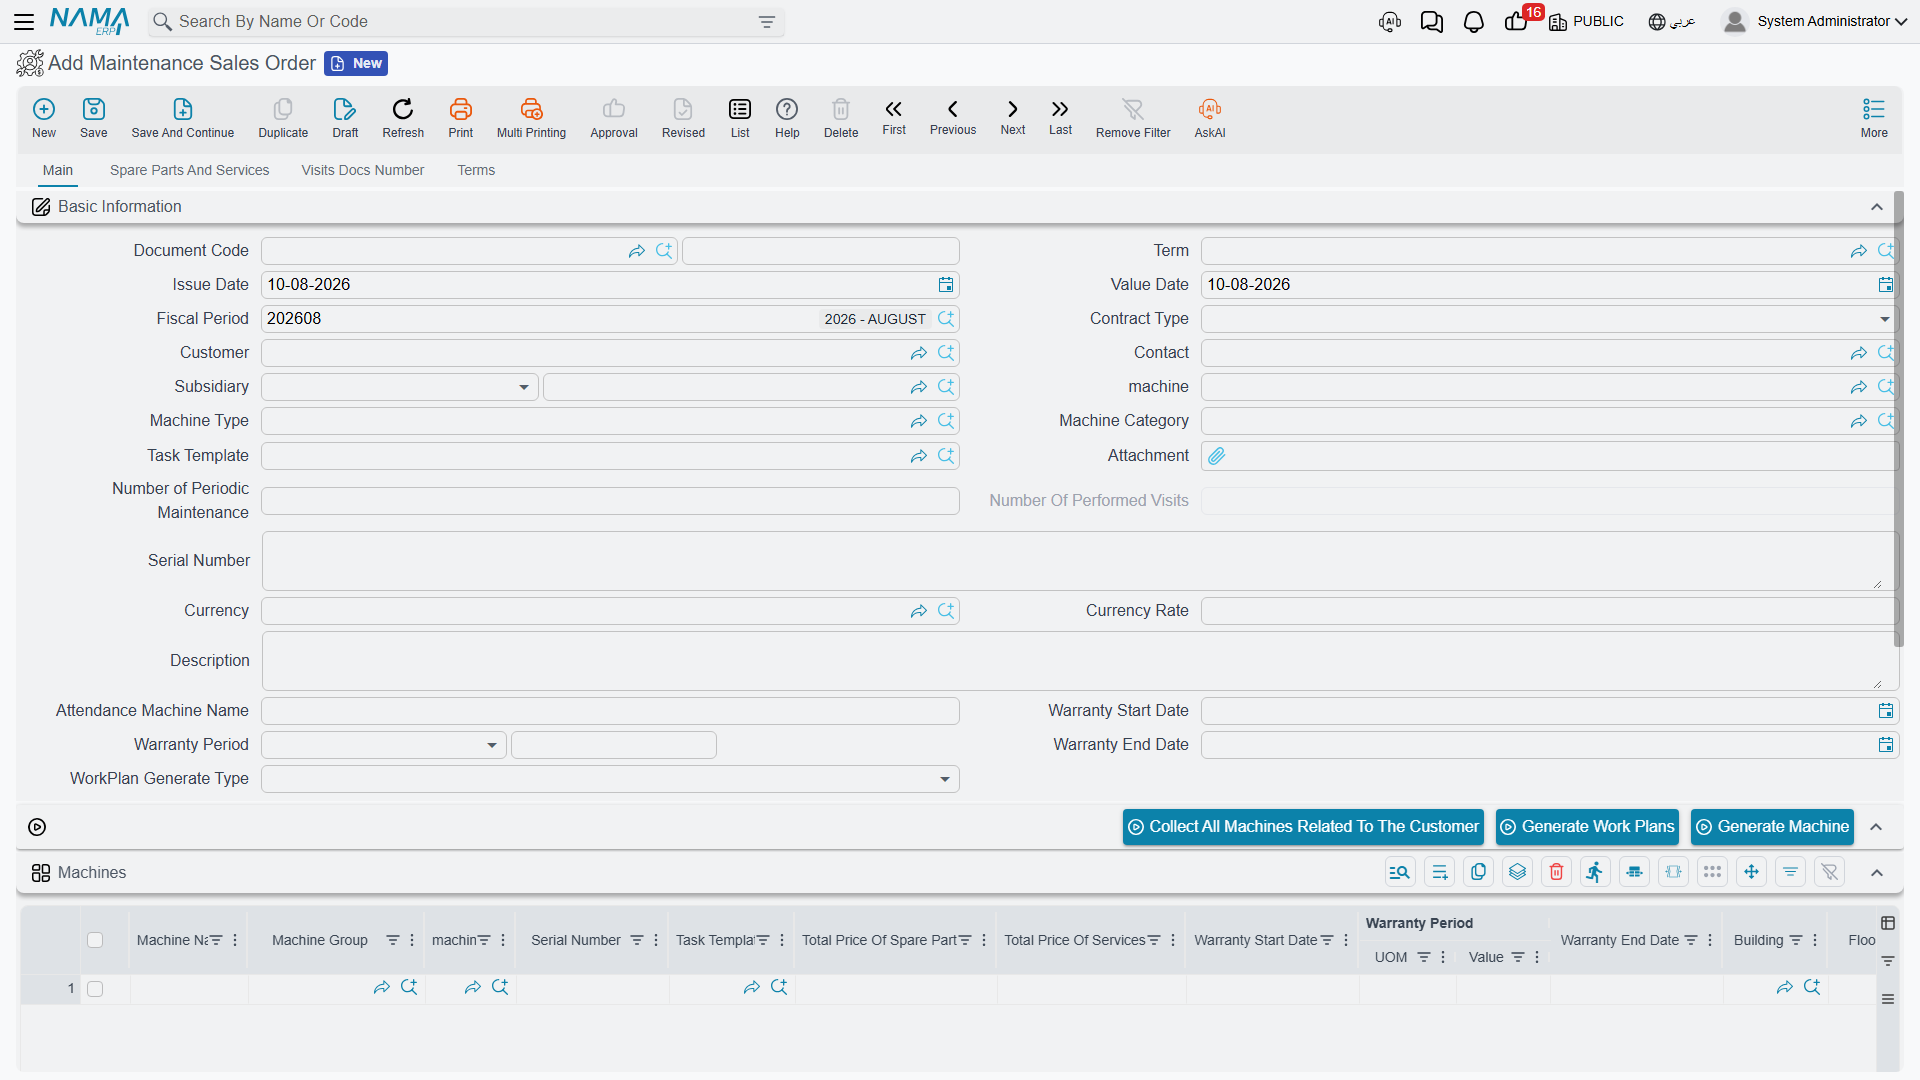The image size is (1920, 1080).
Task: Collapse the action buttons bar chevron
Action: [x=1876, y=827]
